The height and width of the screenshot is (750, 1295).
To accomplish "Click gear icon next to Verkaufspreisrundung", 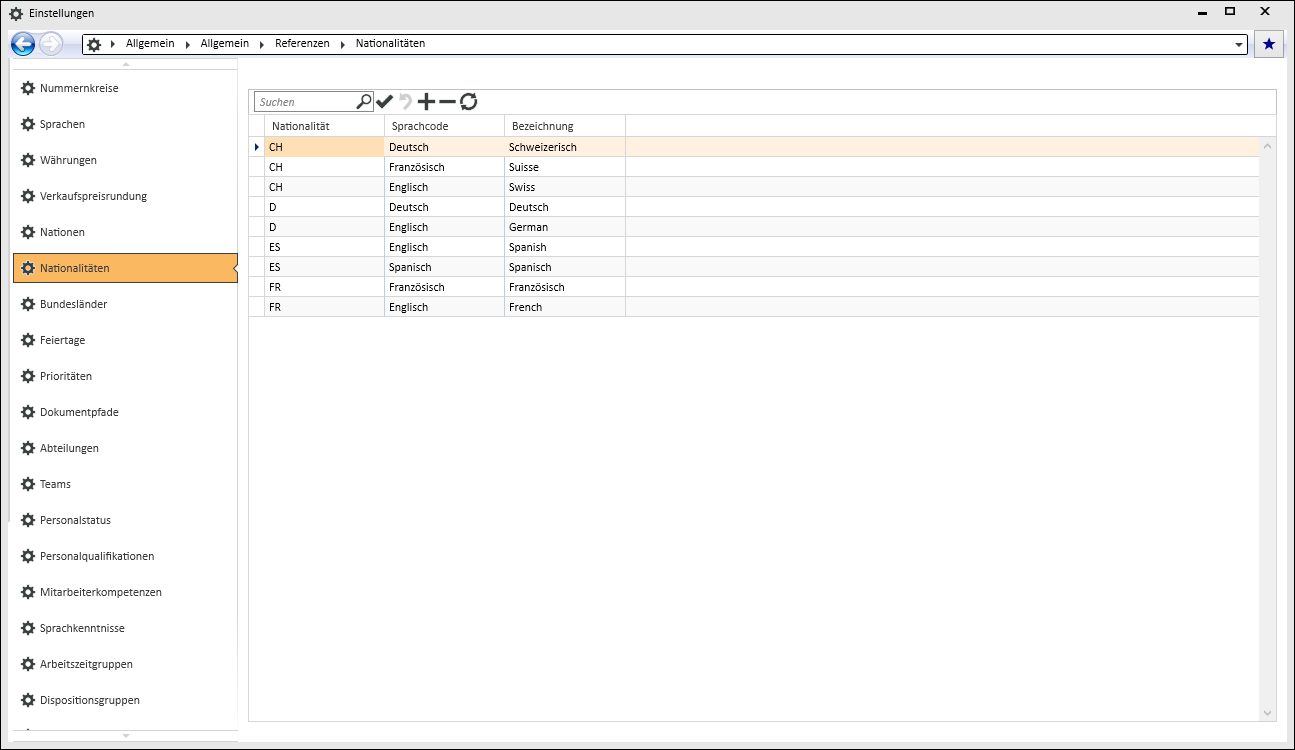I will (28, 196).
